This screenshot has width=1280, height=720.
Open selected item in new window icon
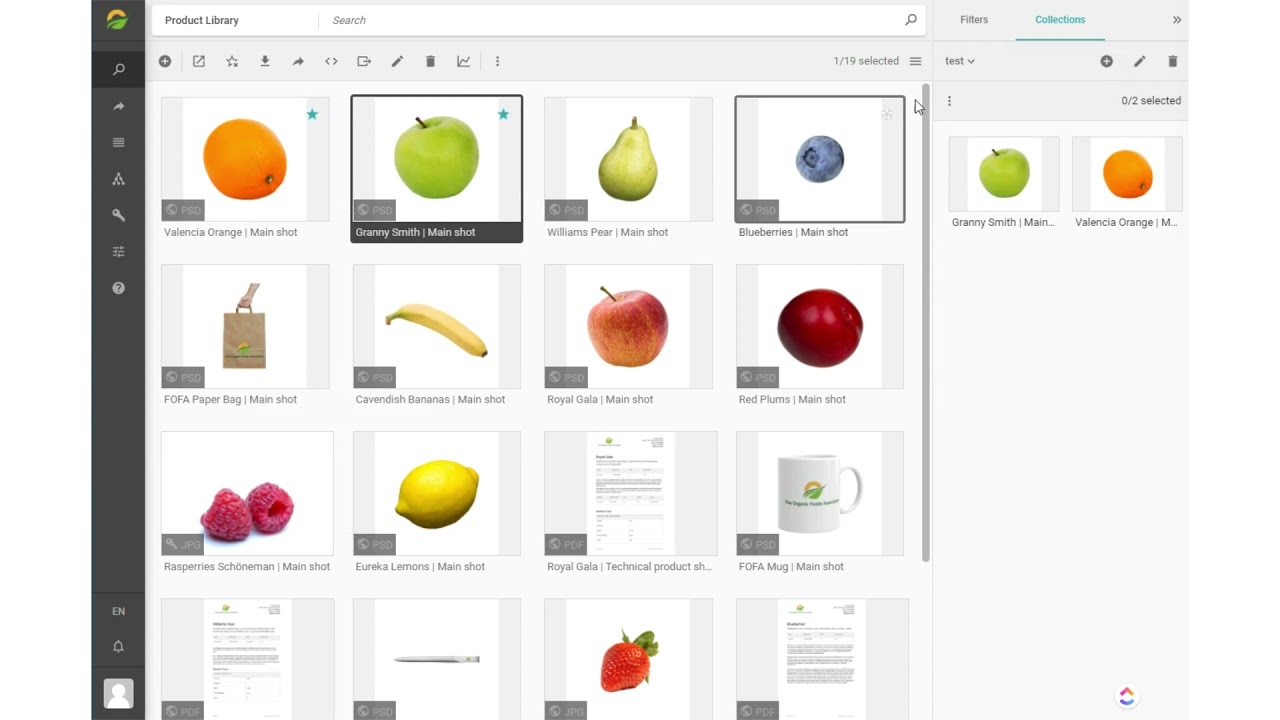pyautogui.click(x=199, y=61)
